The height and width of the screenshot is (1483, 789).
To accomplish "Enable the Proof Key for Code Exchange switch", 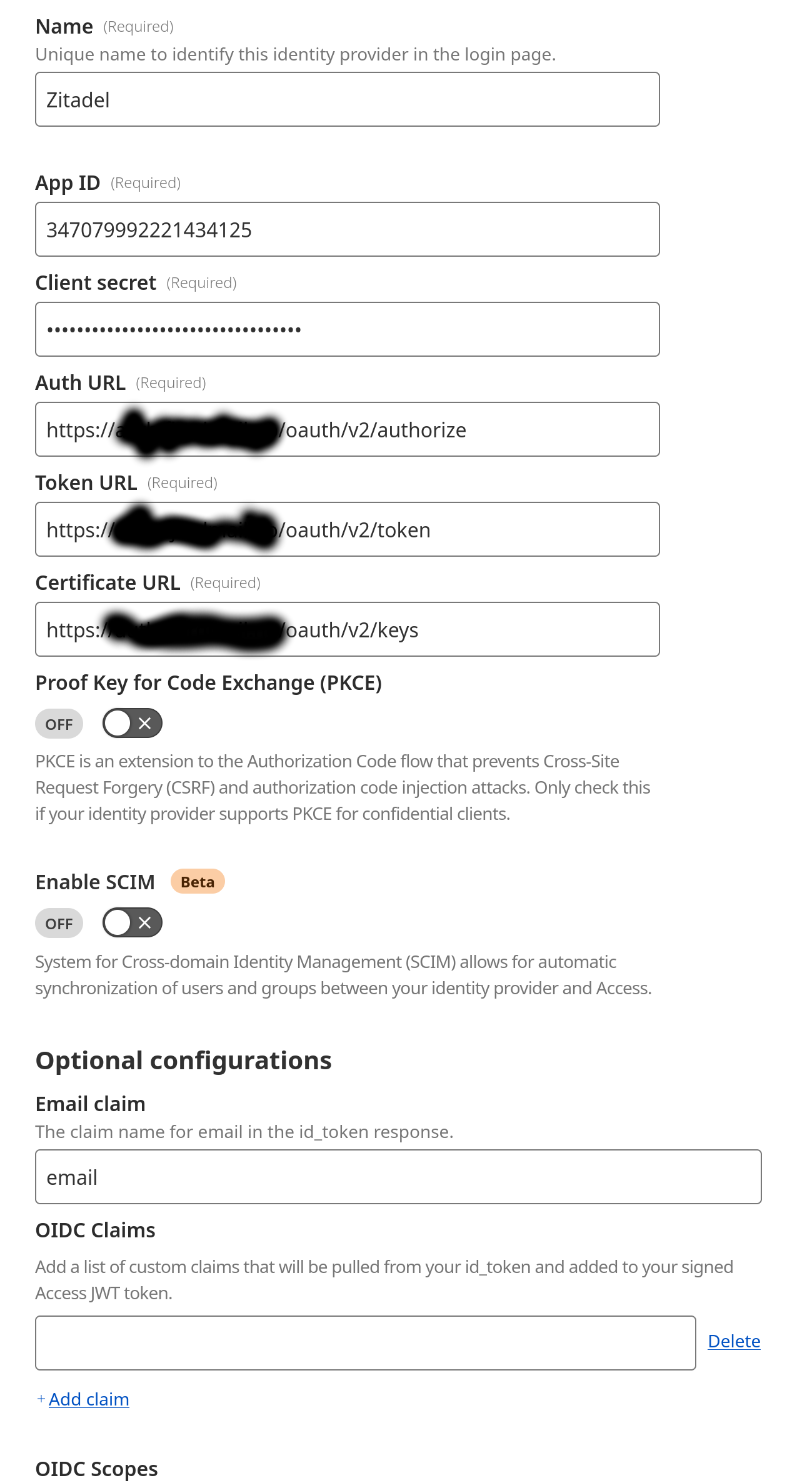I will point(131,723).
